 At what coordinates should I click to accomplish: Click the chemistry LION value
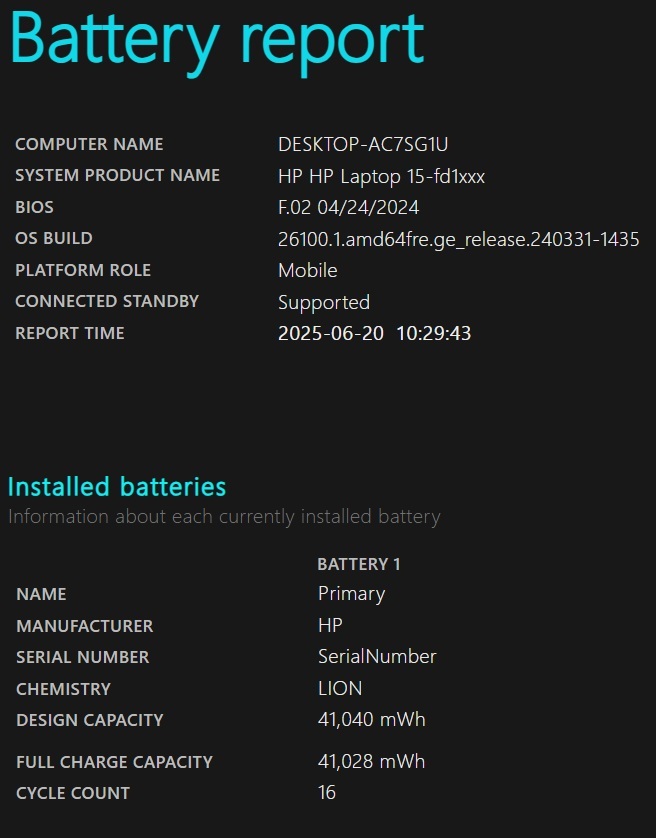(x=340, y=688)
